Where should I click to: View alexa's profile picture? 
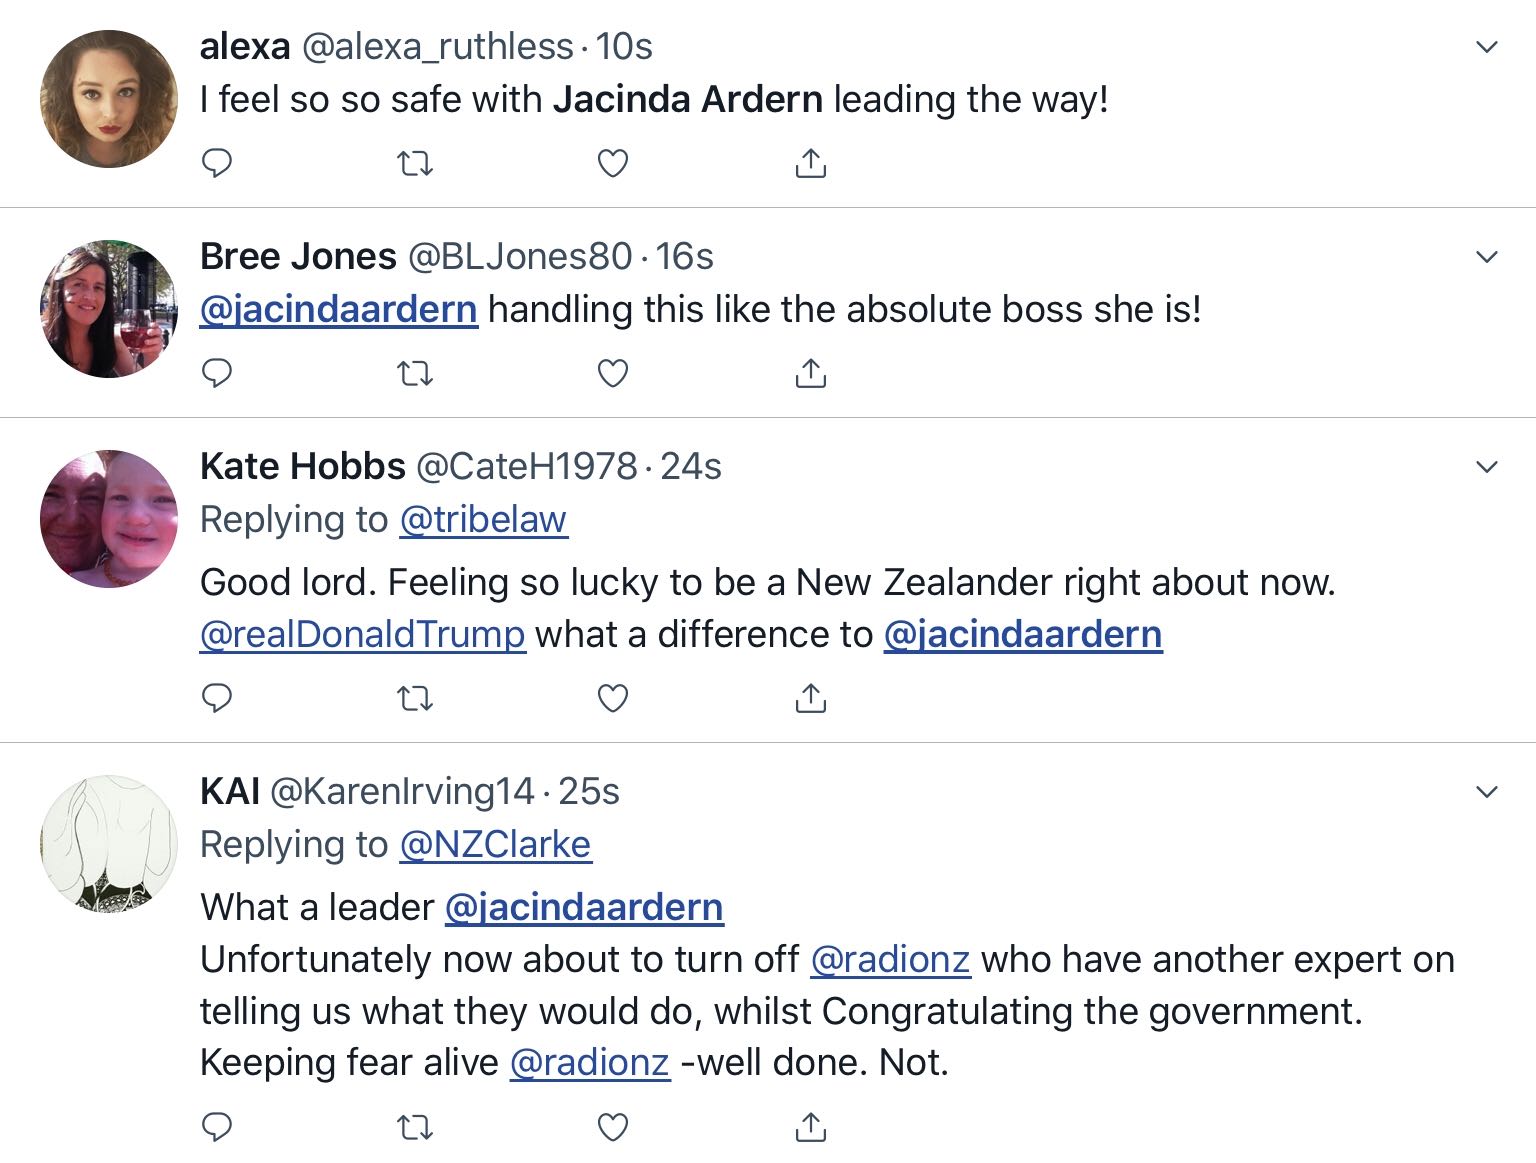(x=109, y=99)
